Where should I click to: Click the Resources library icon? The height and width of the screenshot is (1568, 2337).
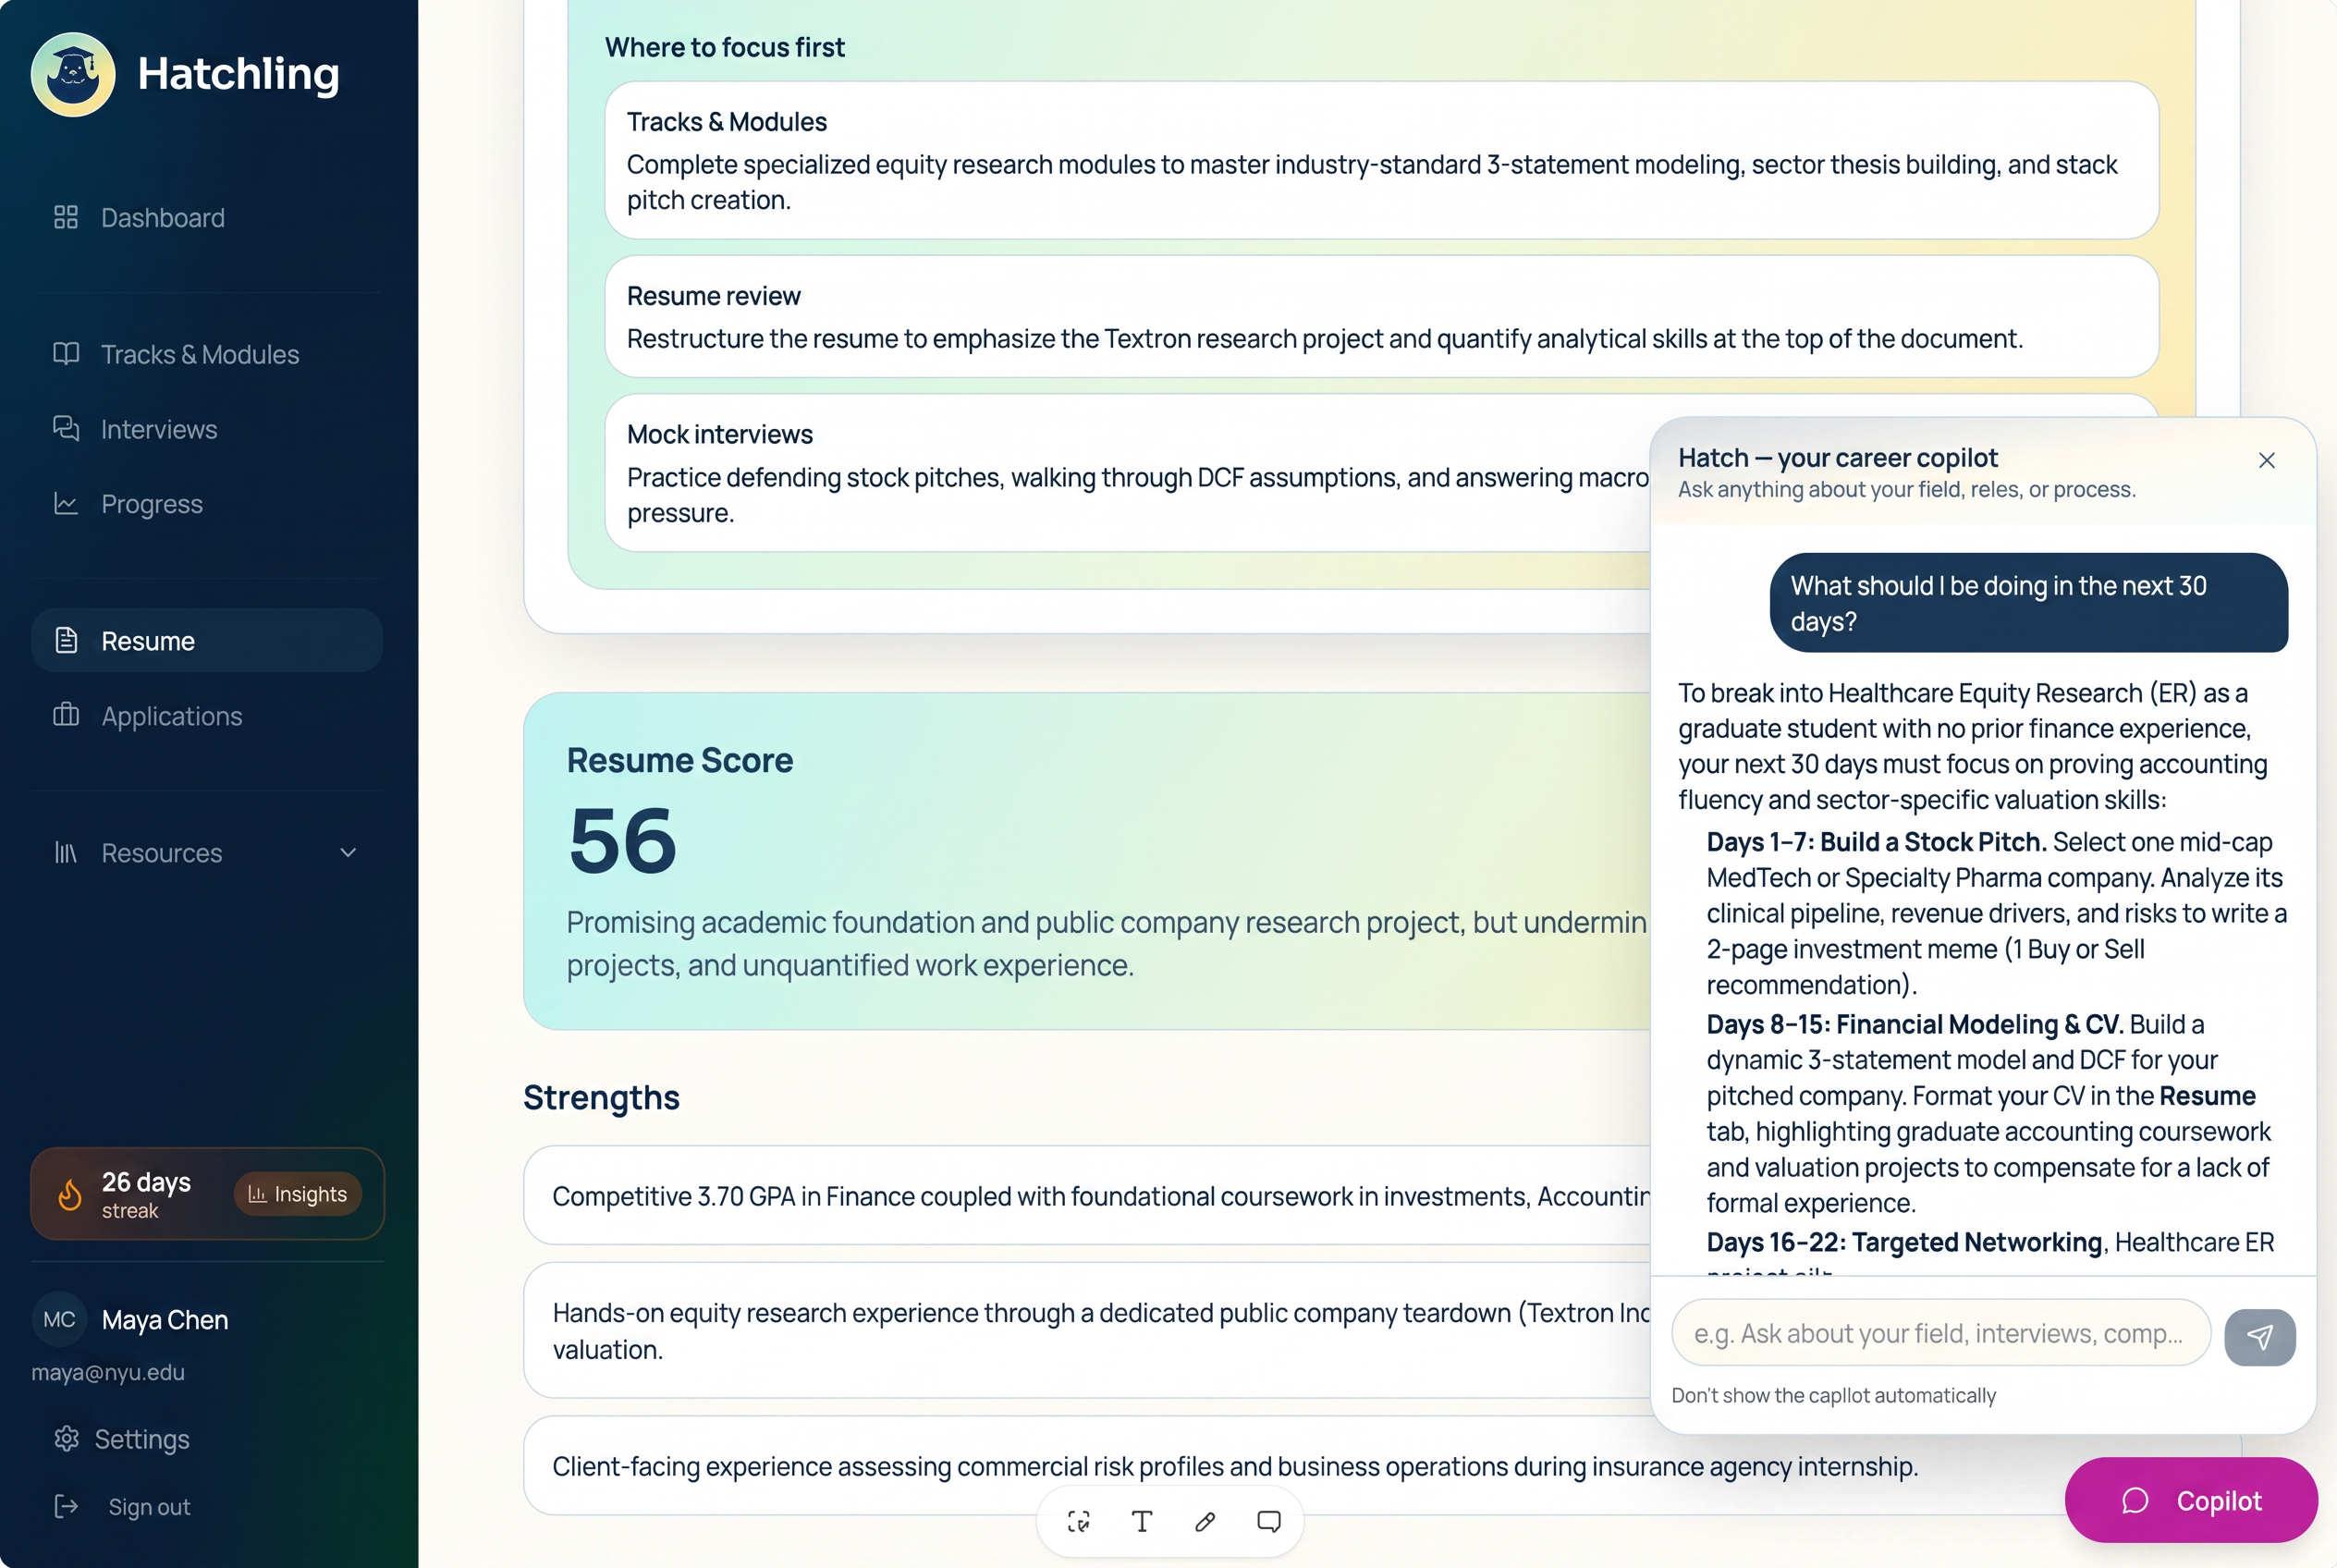[x=66, y=853]
